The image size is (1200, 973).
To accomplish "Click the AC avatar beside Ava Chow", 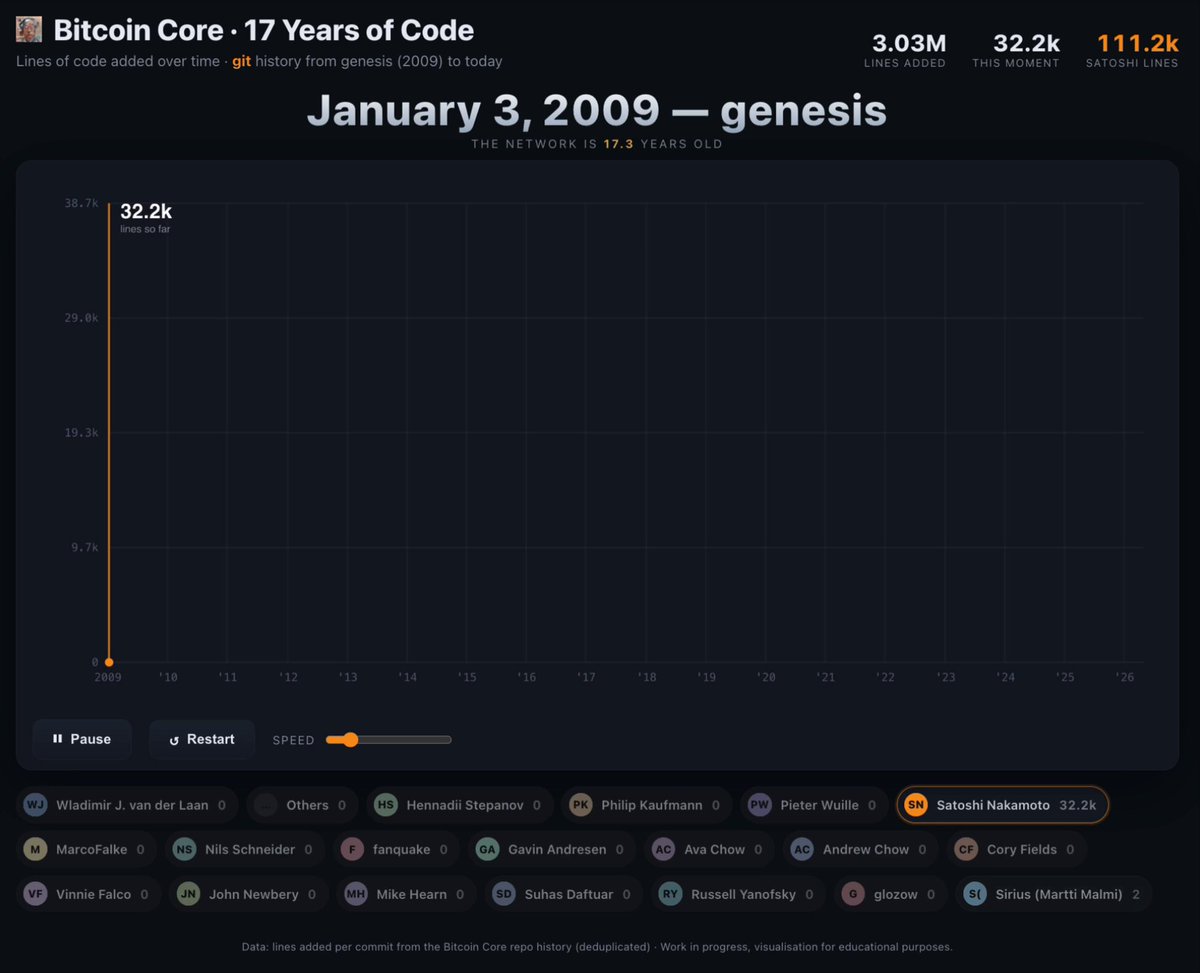I will click(663, 849).
